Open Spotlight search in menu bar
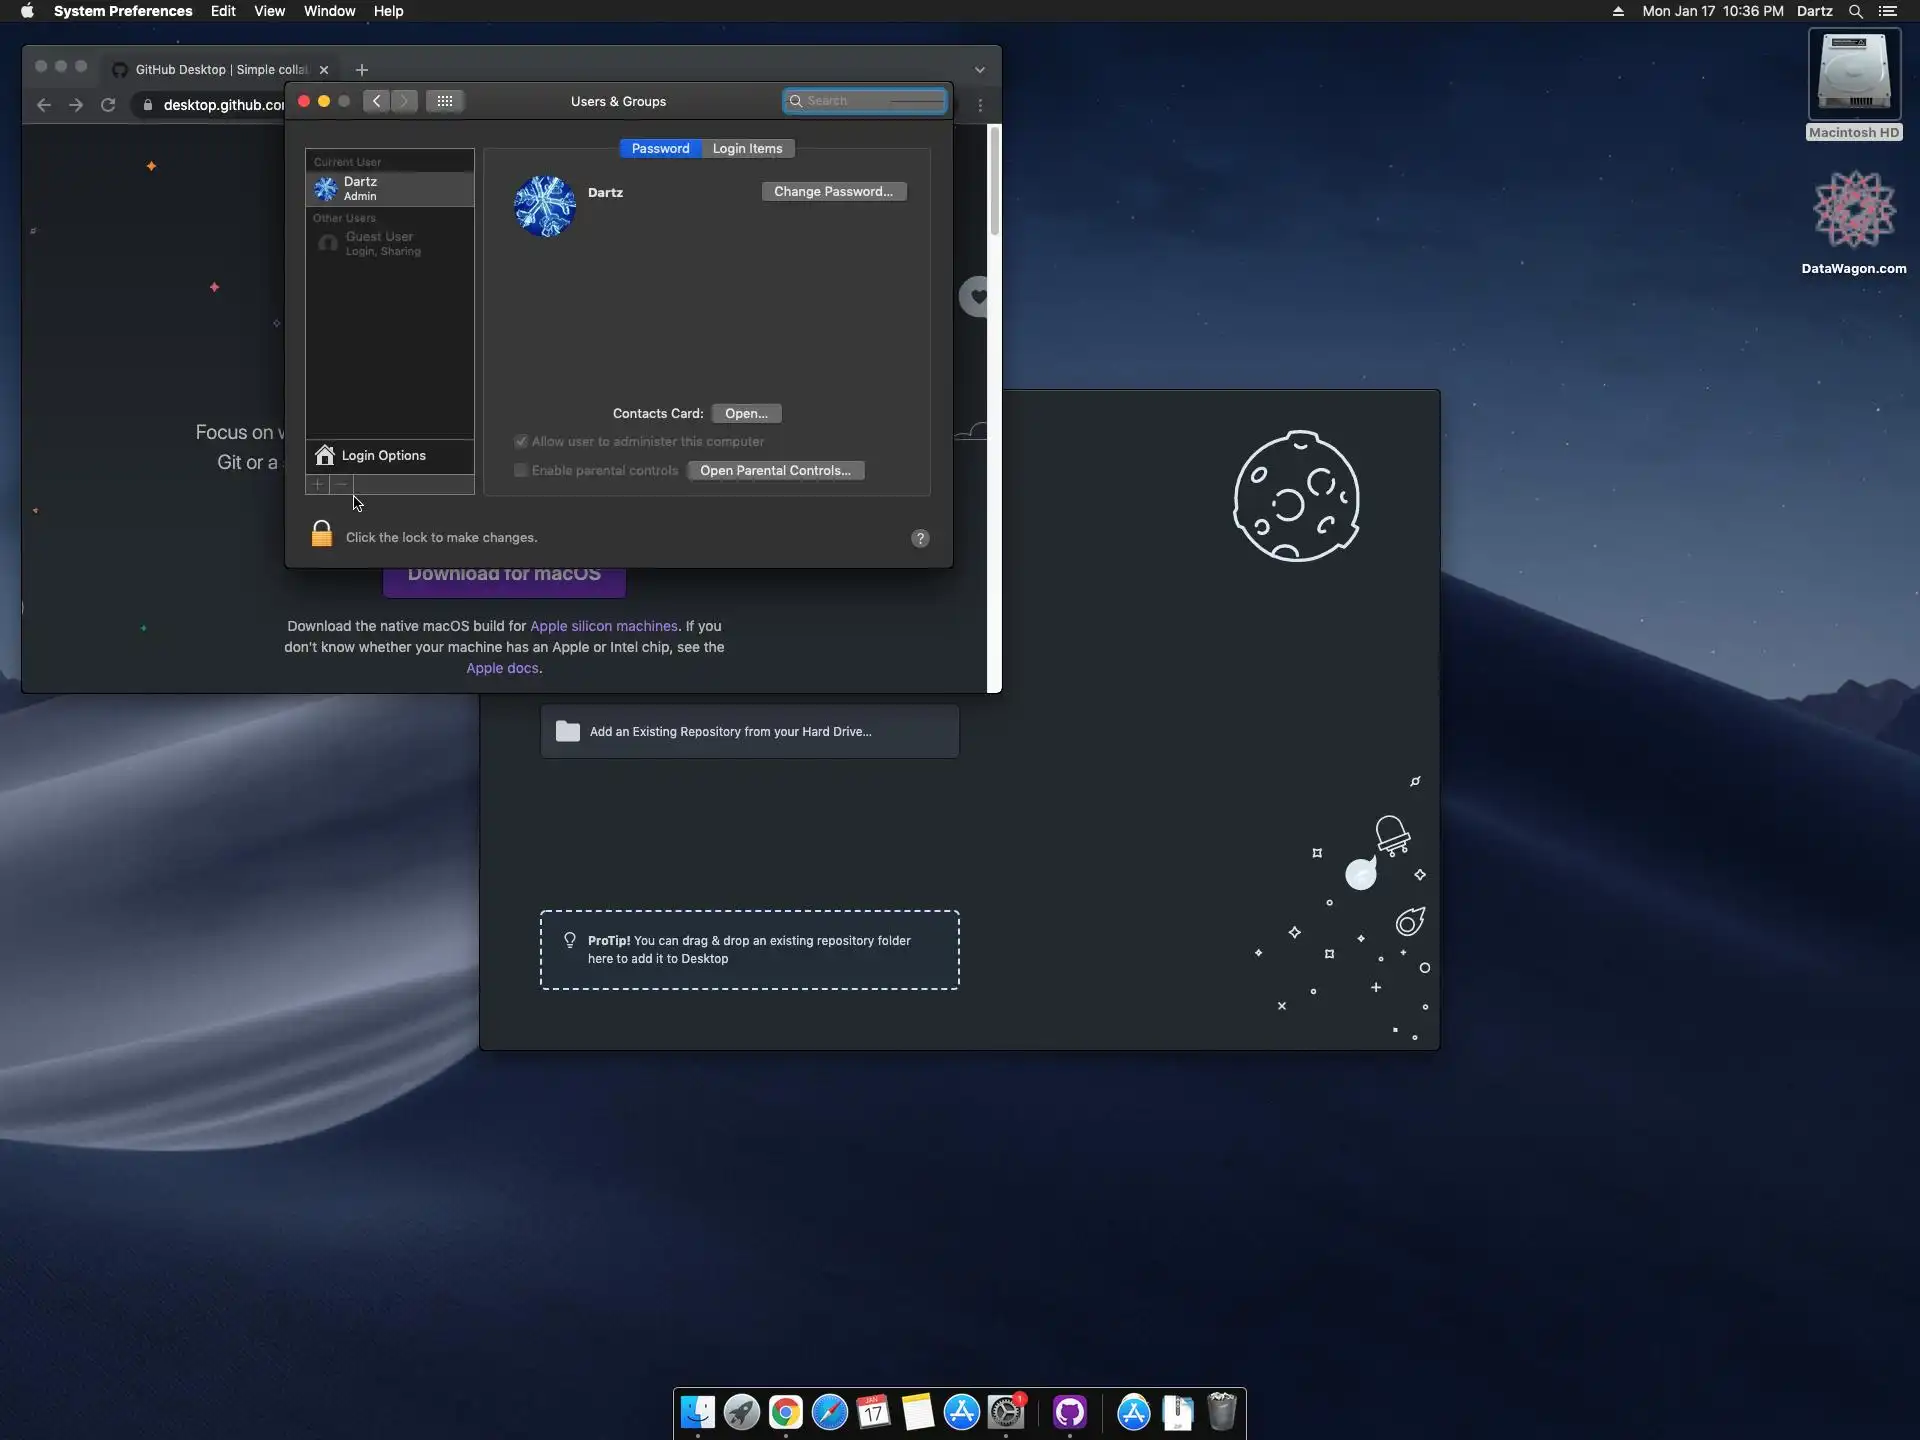1920x1440 pixels. point(1855,11)
